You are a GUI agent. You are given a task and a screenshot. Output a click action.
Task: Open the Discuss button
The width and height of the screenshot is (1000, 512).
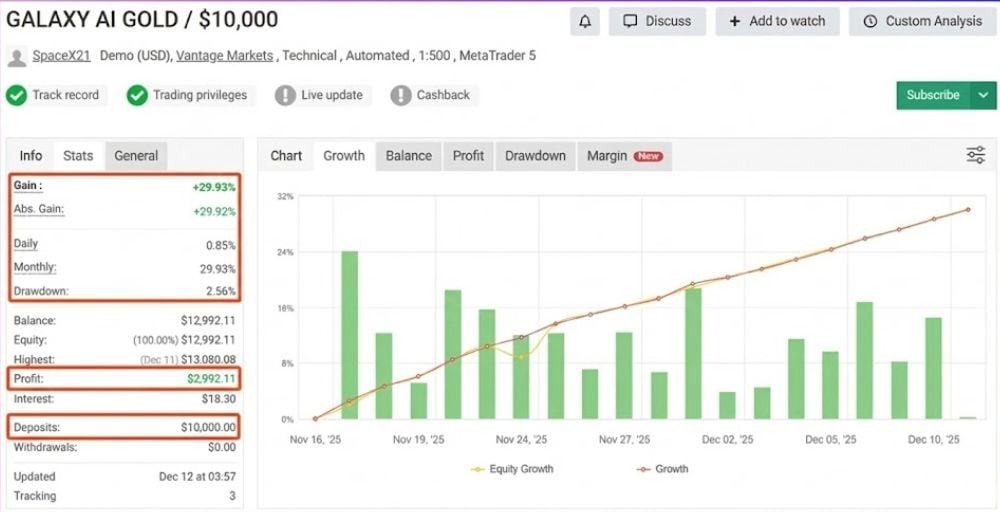click(657, 22)
